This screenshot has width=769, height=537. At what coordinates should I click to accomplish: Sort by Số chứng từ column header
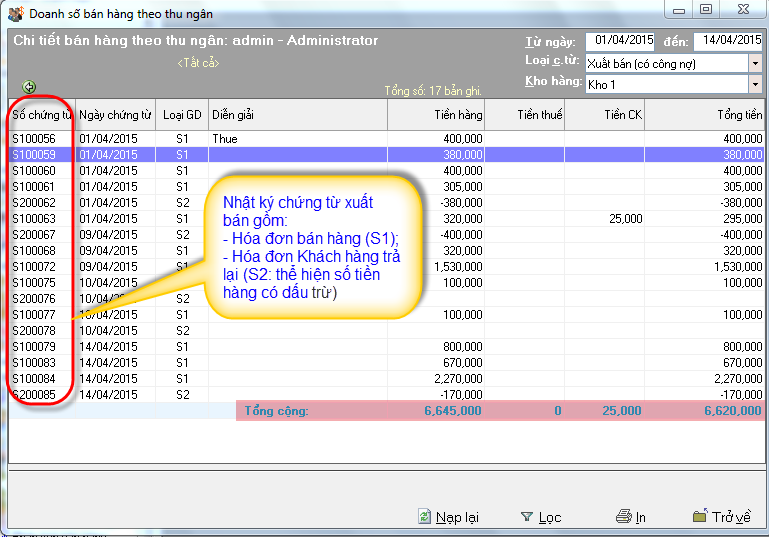tap(41, 115)
